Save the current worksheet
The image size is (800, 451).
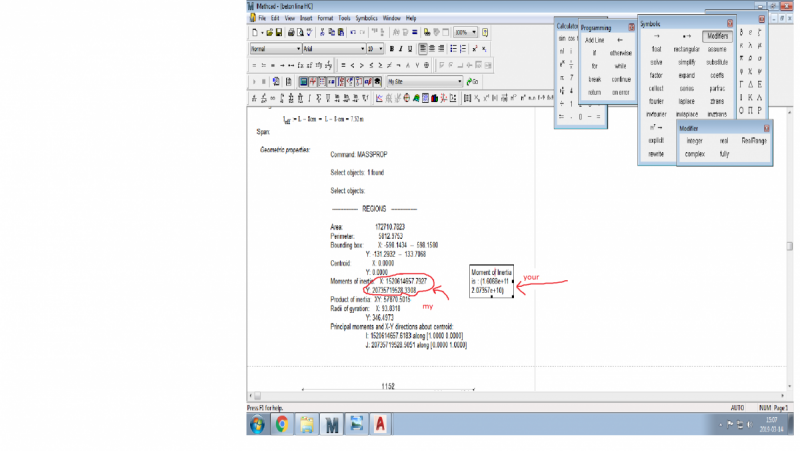coord(279,32)
